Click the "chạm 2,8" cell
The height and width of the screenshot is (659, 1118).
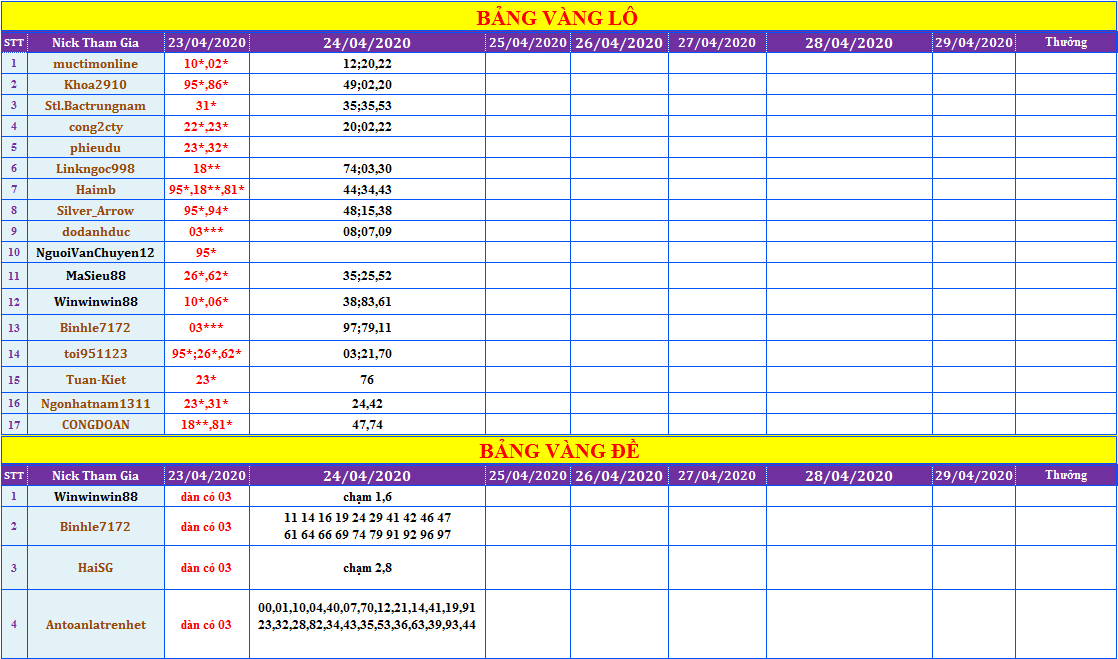(367, 568)
